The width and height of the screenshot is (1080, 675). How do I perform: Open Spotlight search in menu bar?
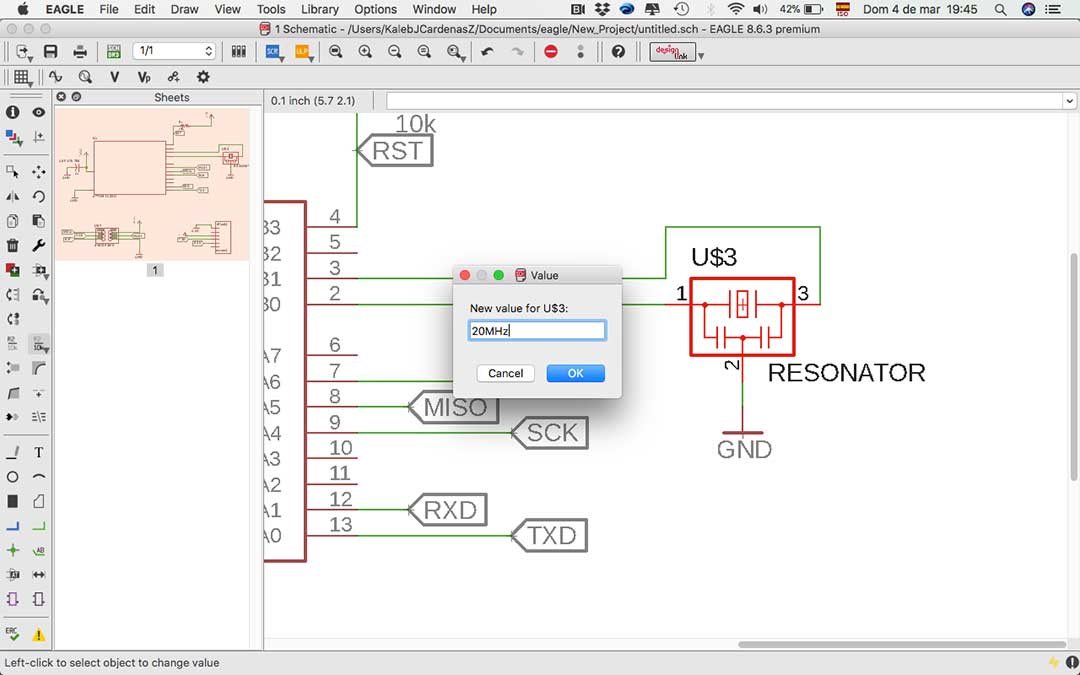1000,10
